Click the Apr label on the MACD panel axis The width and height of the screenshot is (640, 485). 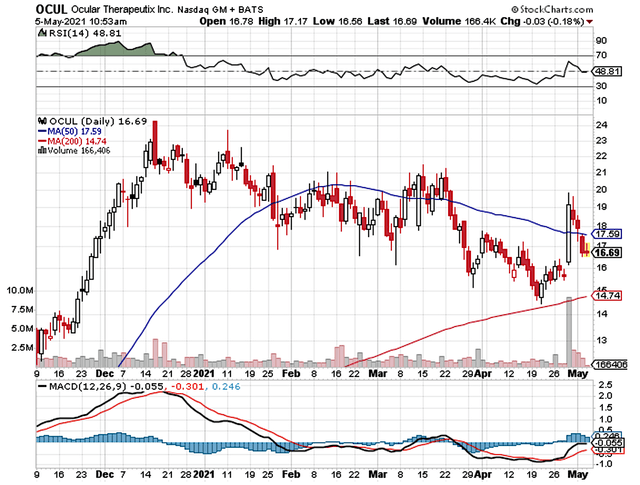click(484, 474)
